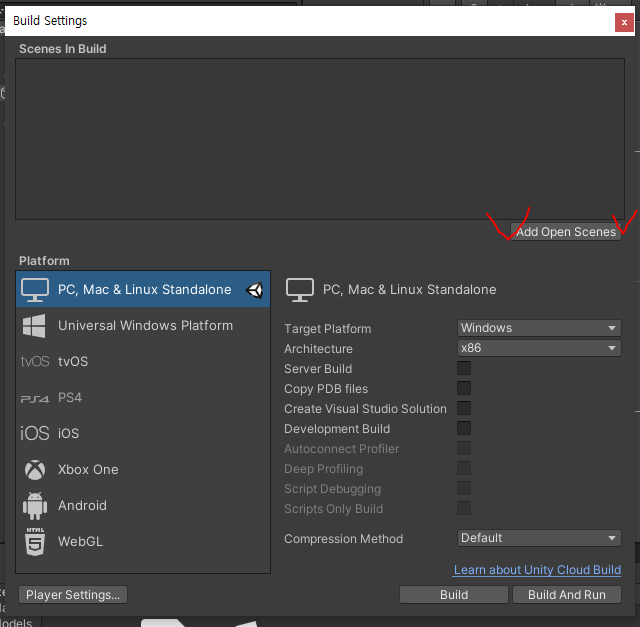Screen dimensions: 640x627
Task: Select the PS4 platform row text
Action: coord(70,398)
